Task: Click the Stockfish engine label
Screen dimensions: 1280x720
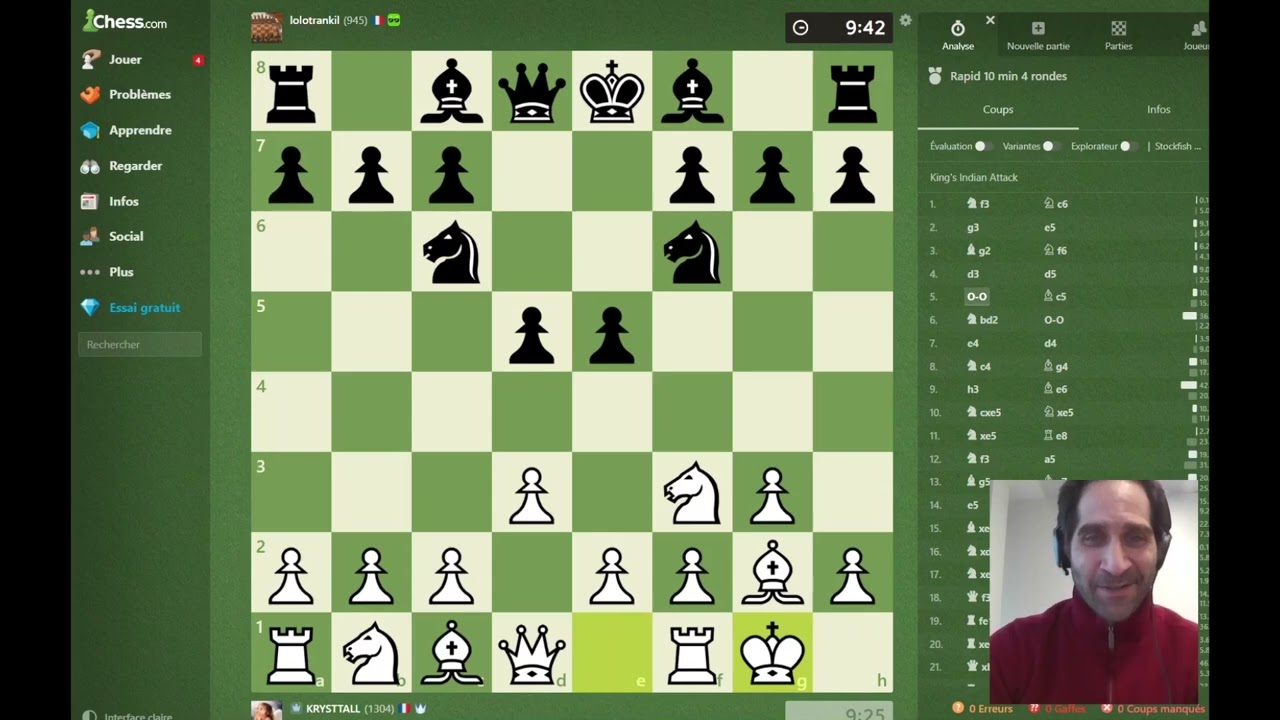Action: pyautogui.click(x=1178, y=146)
